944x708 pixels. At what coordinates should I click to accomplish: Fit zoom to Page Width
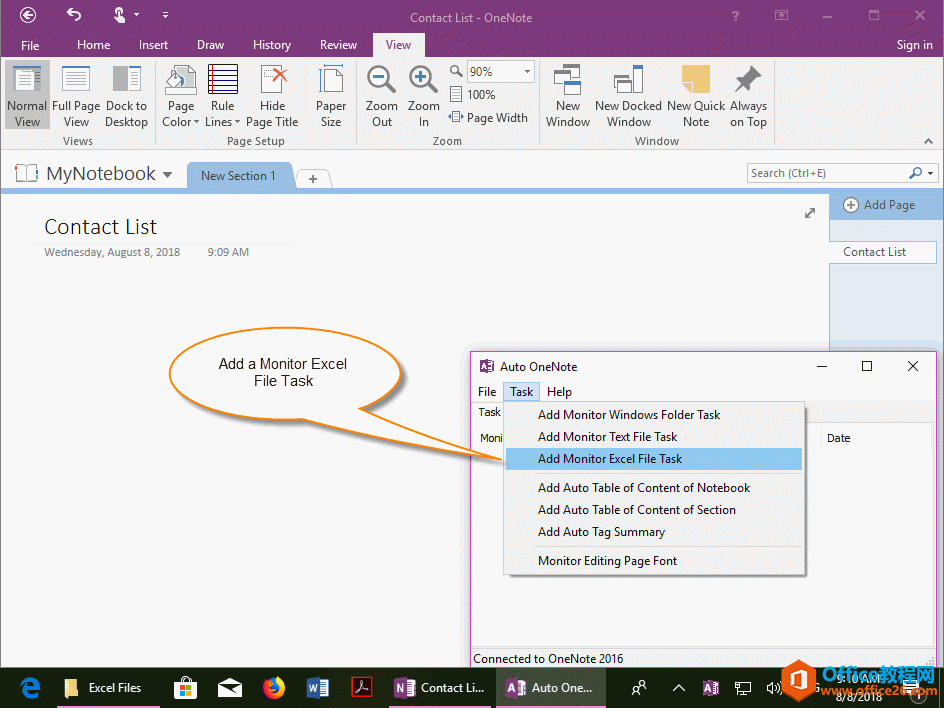pos(488,117)
